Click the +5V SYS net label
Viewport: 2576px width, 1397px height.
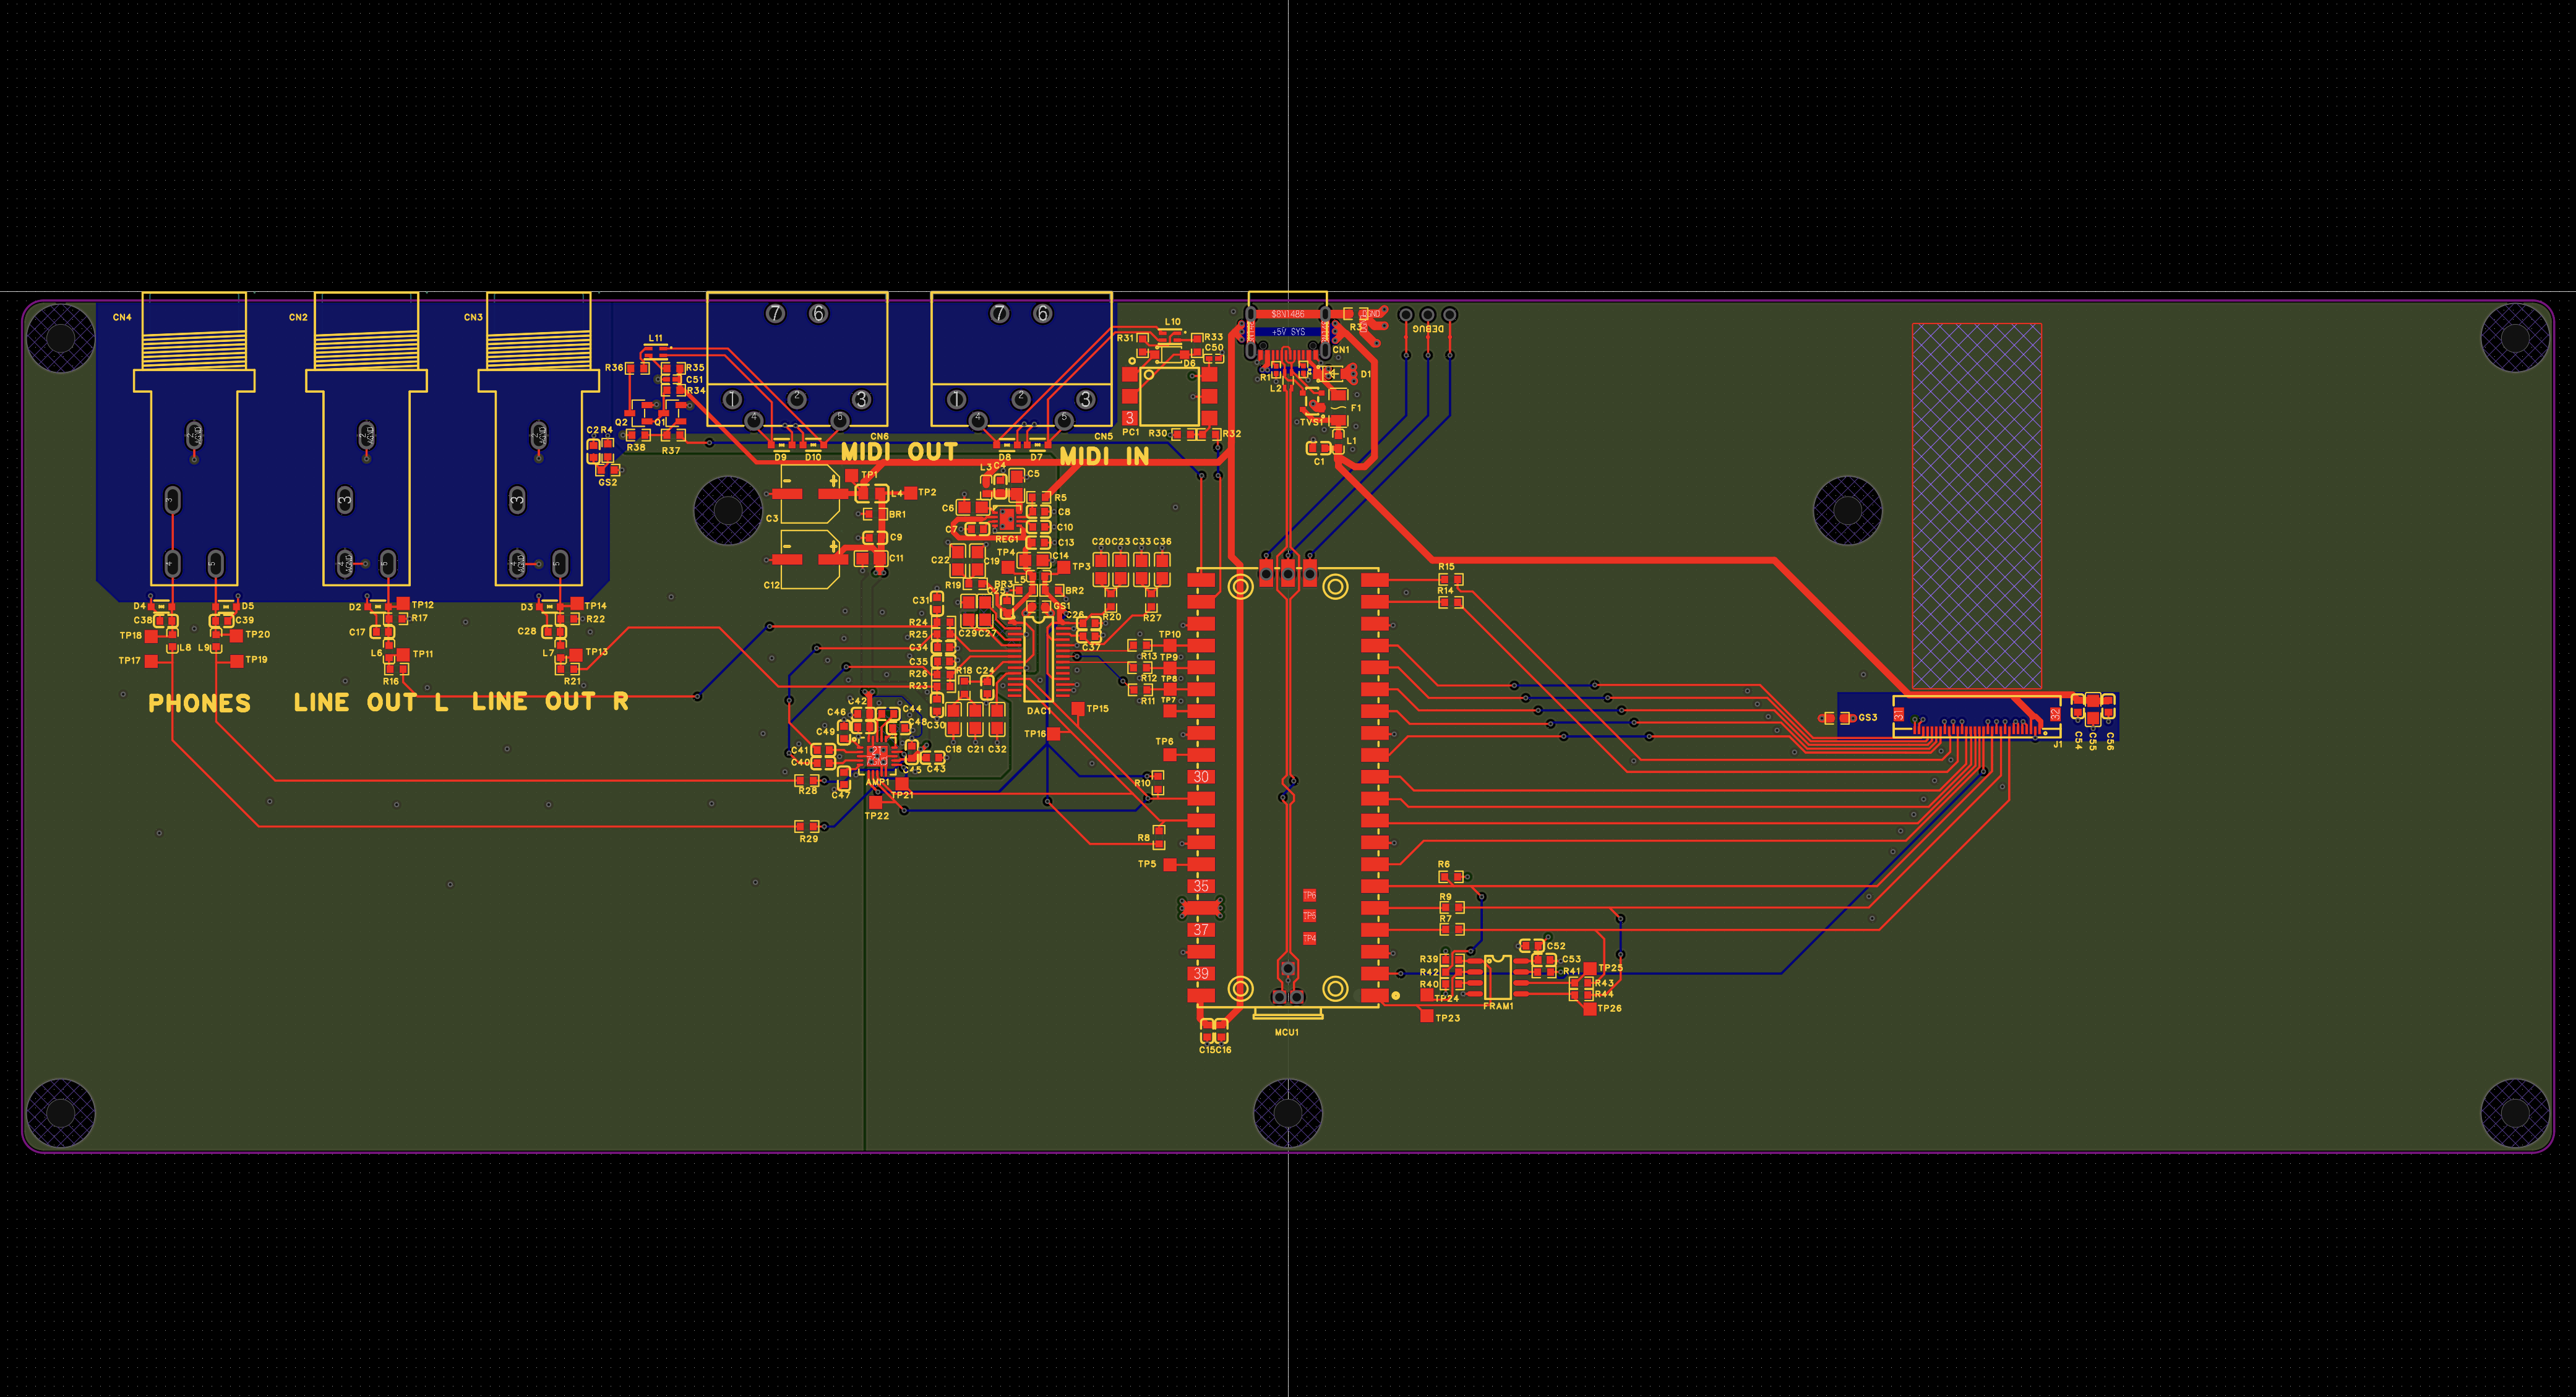pyautogui.click(x=1288, y=331)
